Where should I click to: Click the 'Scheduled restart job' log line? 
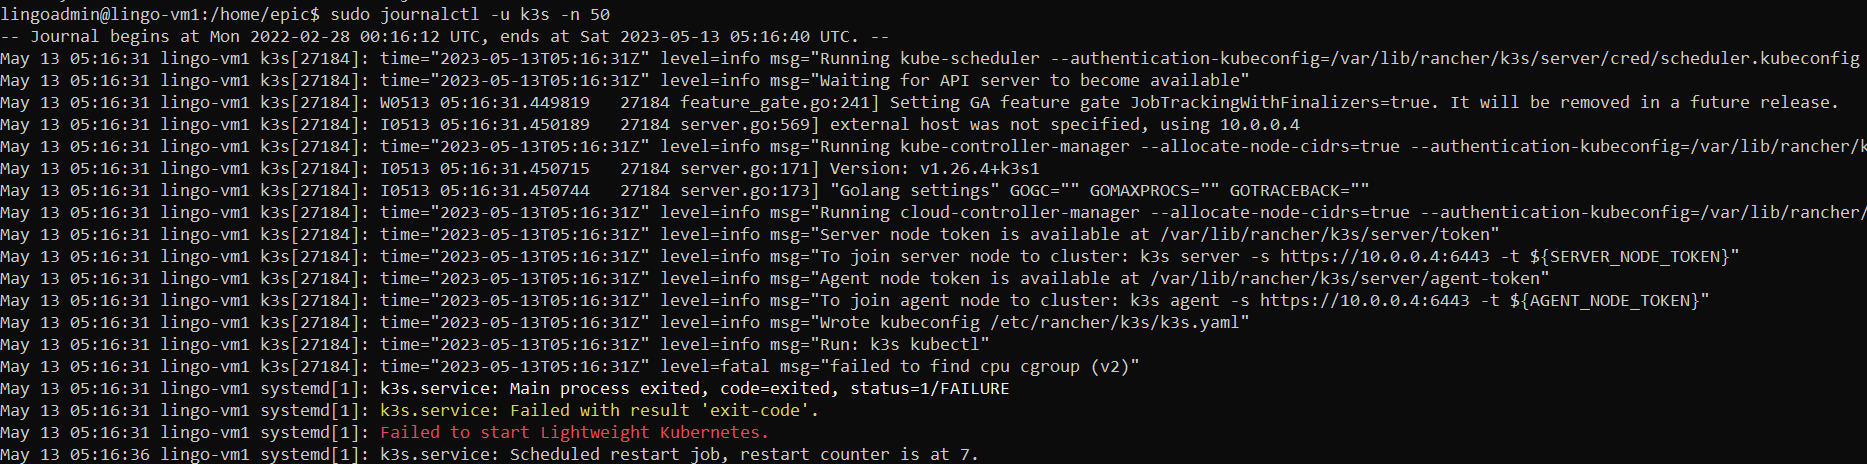[679, 454]
